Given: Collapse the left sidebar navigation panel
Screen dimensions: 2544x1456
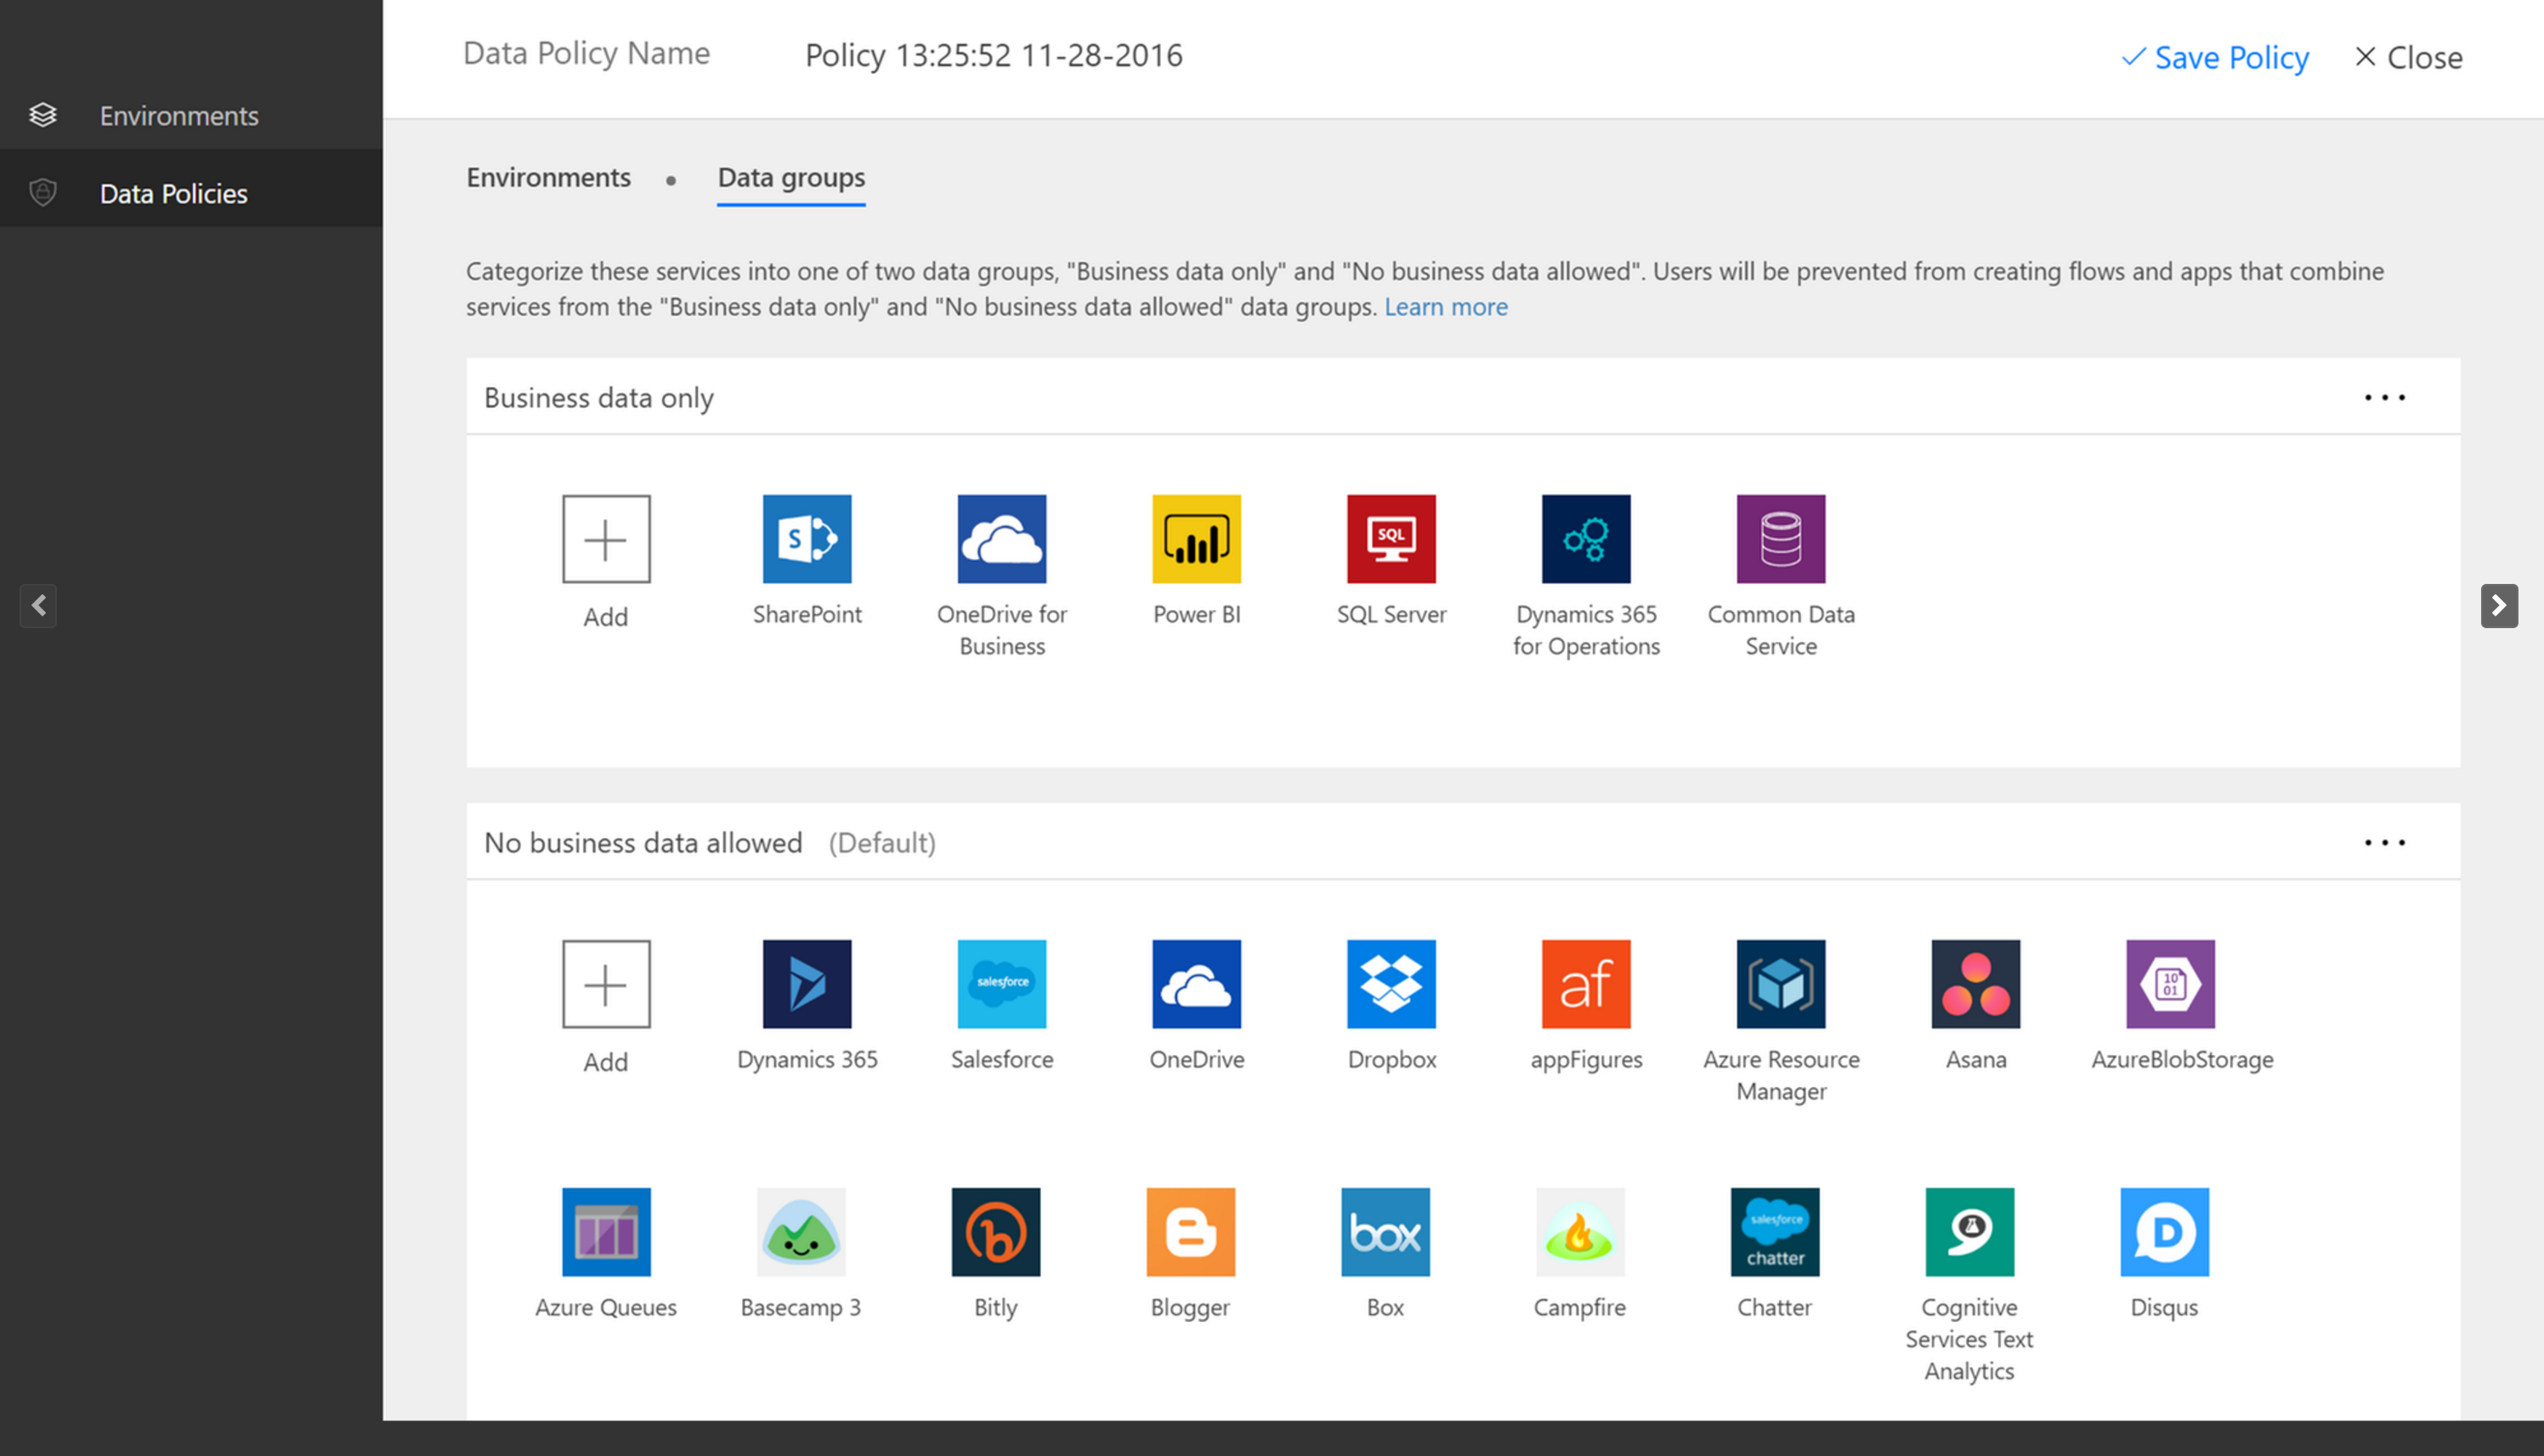Looking at the screenshot, I should point(38,607).
